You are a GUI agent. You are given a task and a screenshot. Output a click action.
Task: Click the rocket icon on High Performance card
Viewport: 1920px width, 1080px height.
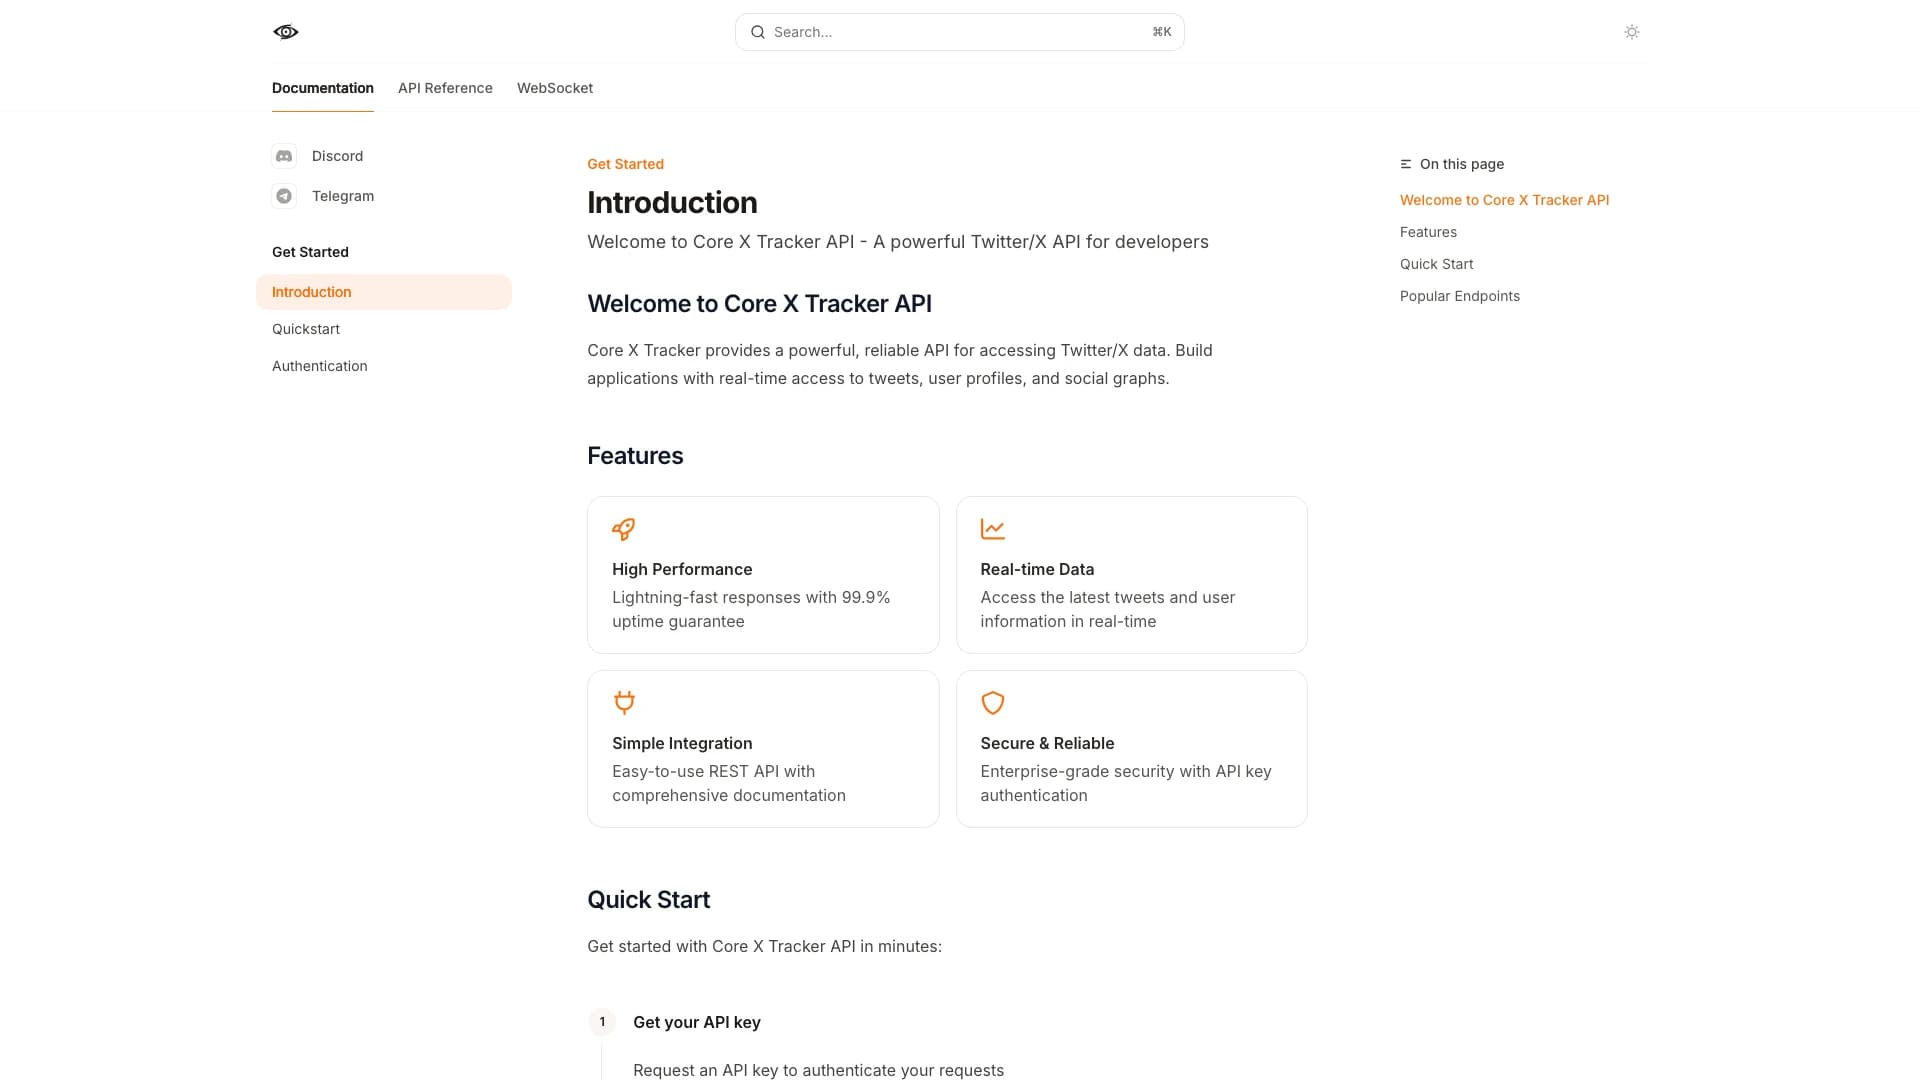[623, 529]
